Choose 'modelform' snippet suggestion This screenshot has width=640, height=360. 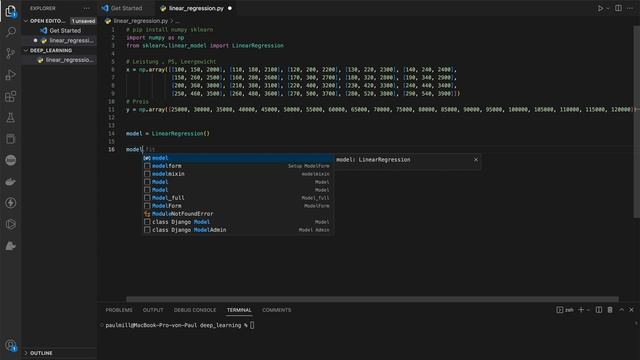point(238,166)
